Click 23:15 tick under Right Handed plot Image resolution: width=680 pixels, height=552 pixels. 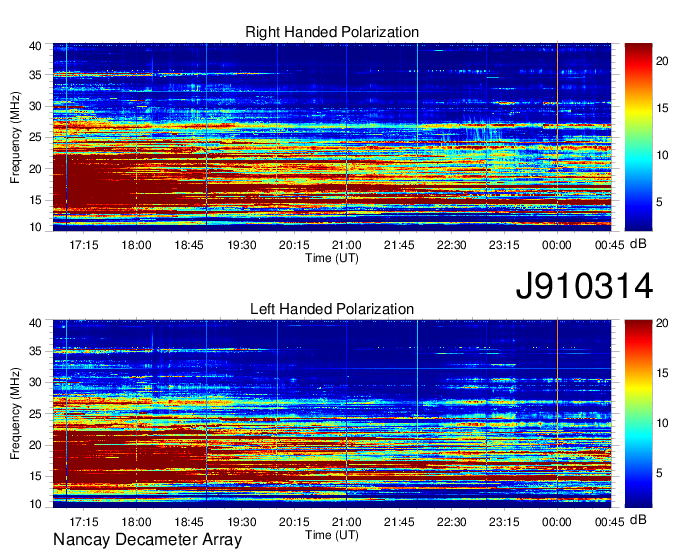(x=504, y=245)
